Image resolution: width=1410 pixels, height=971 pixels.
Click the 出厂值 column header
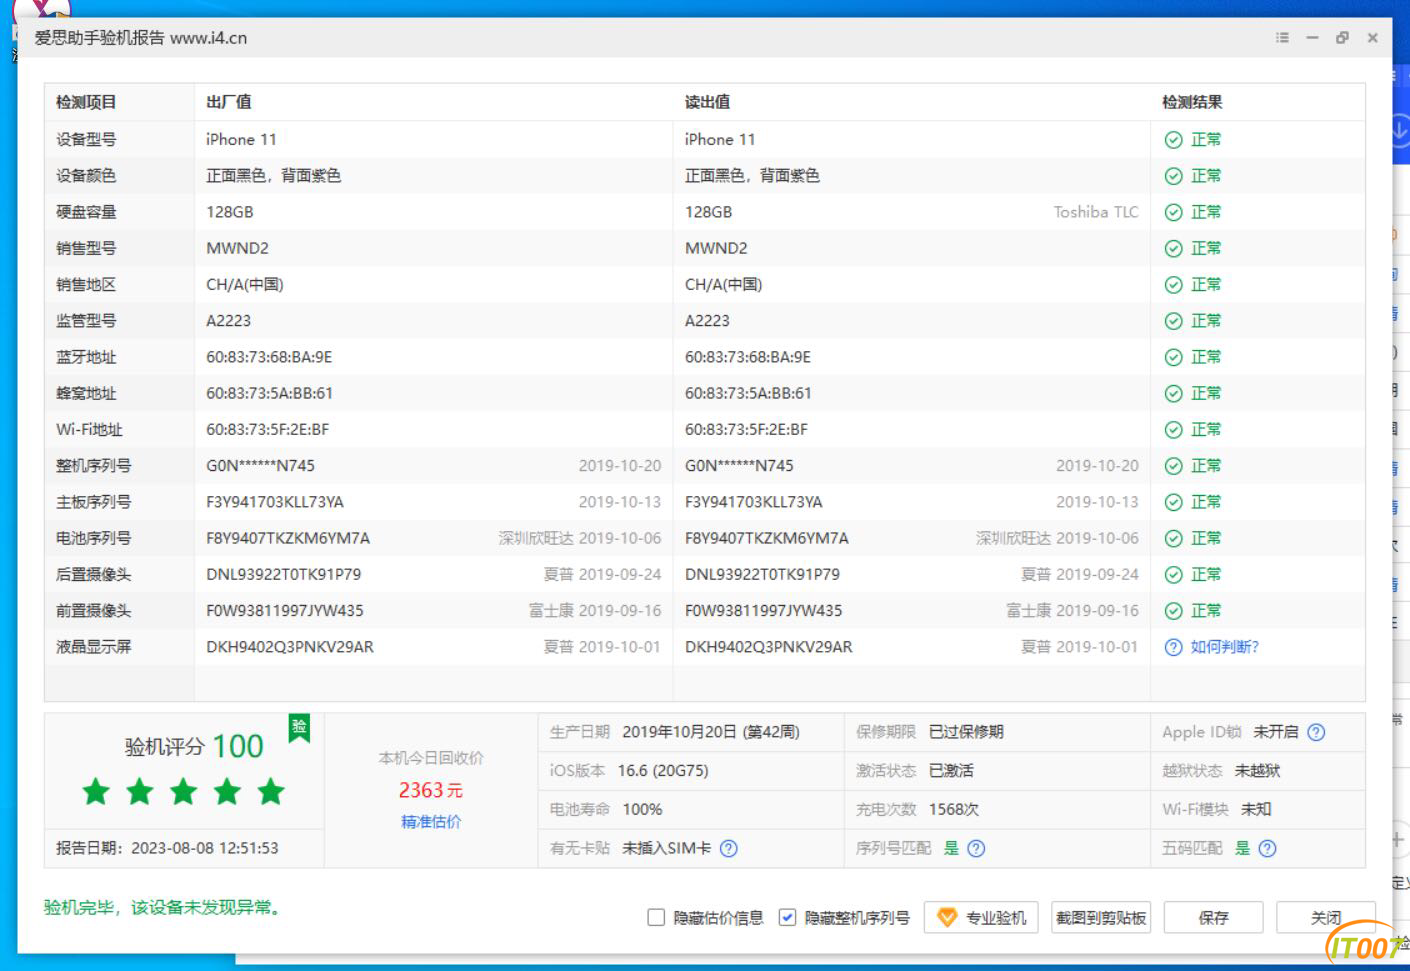(229, 102)
